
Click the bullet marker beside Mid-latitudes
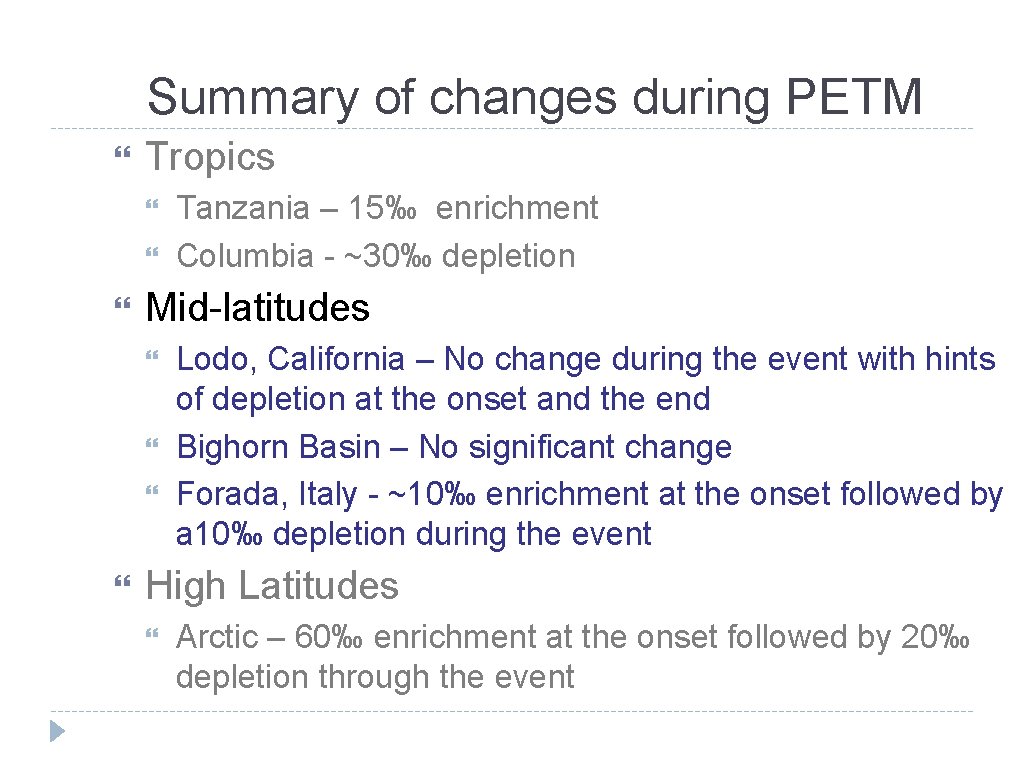124,305
